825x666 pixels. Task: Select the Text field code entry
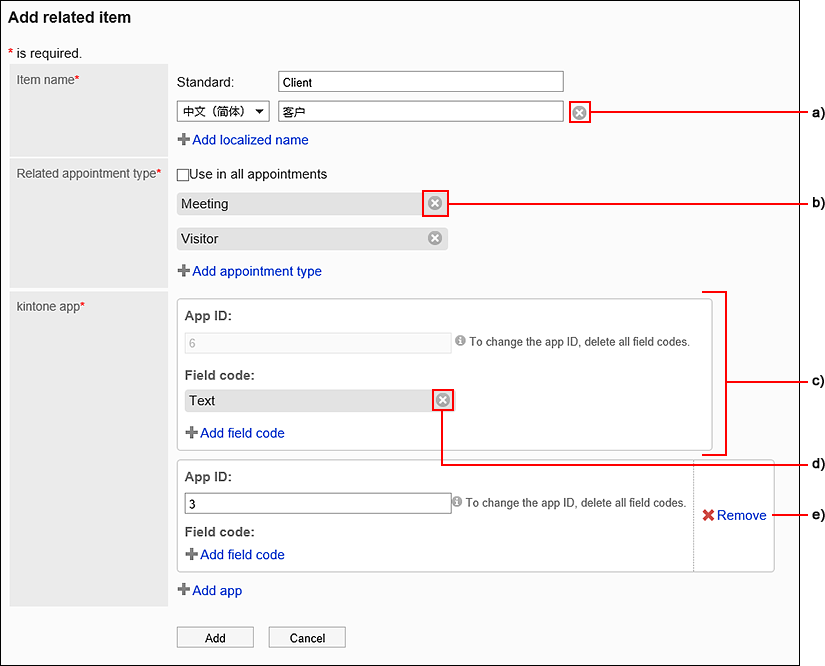(x=319, y=401)
